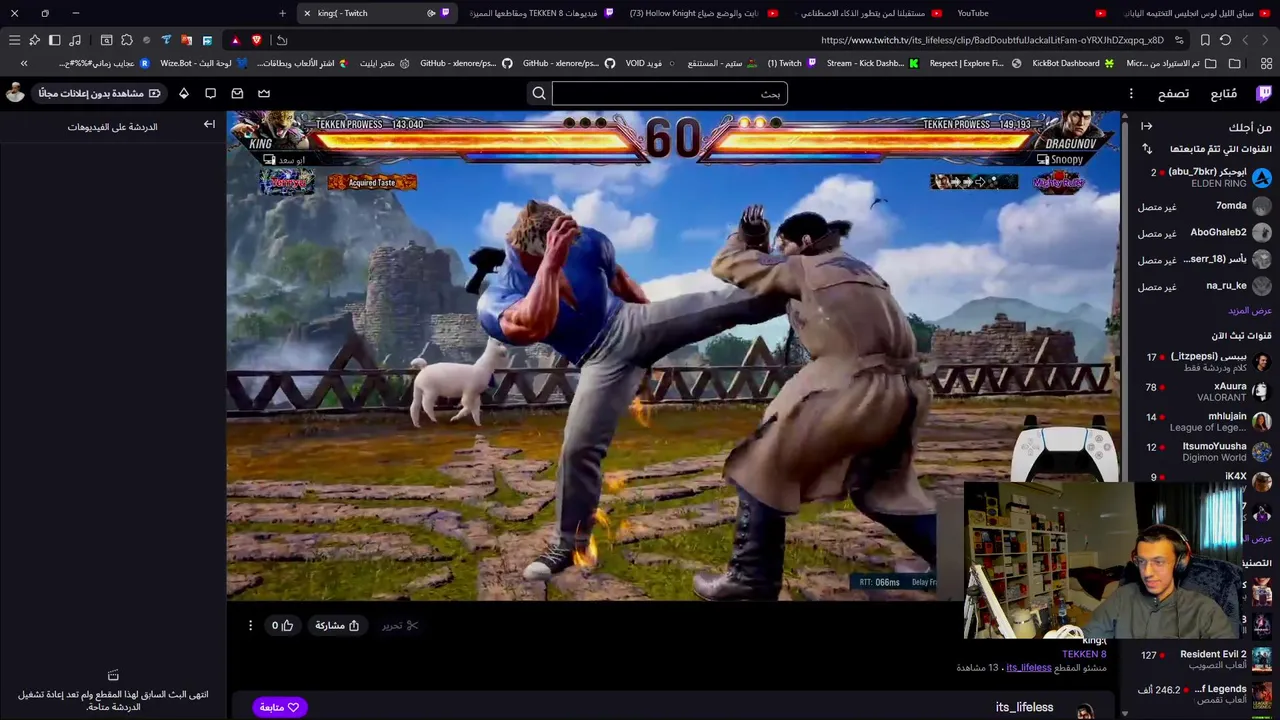
Task: Click the clip video player
Action: [x=673, y=355]
